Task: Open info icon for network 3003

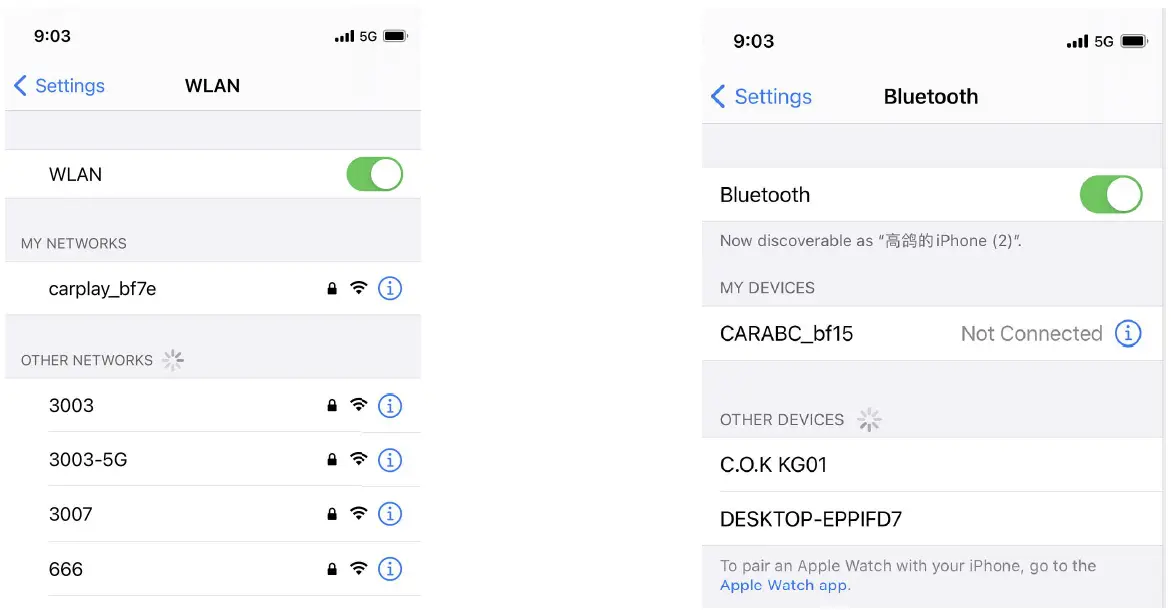Action: click(390, 406)
